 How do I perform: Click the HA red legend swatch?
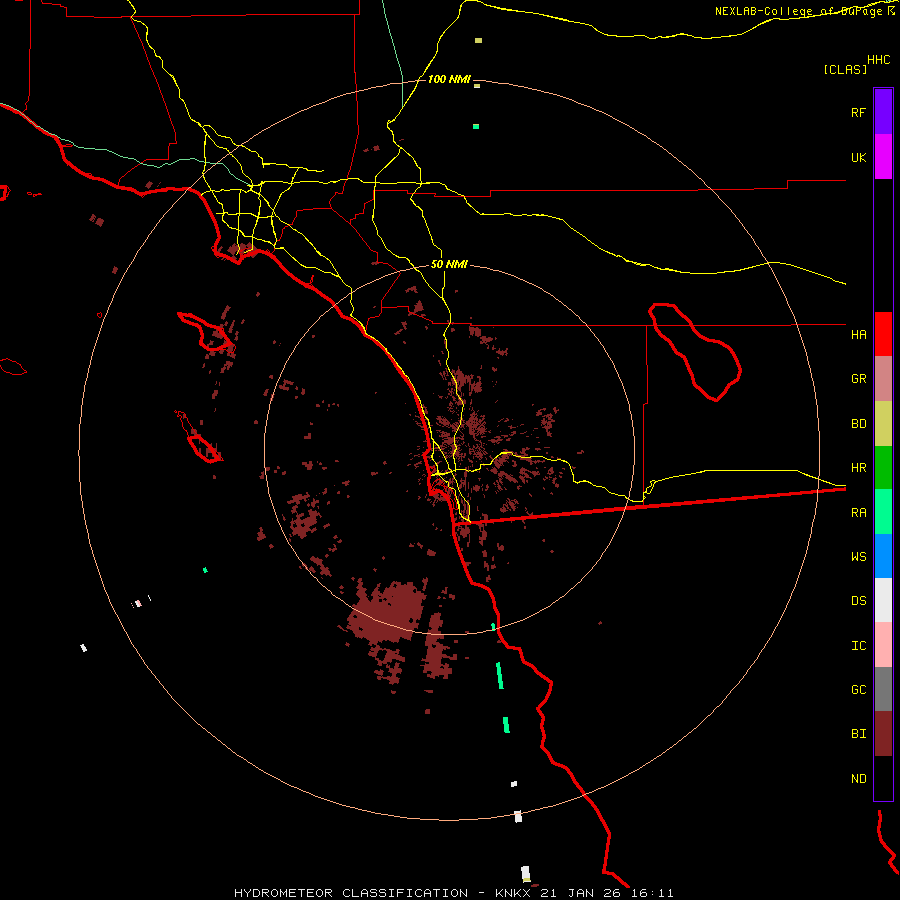(883, 334)
